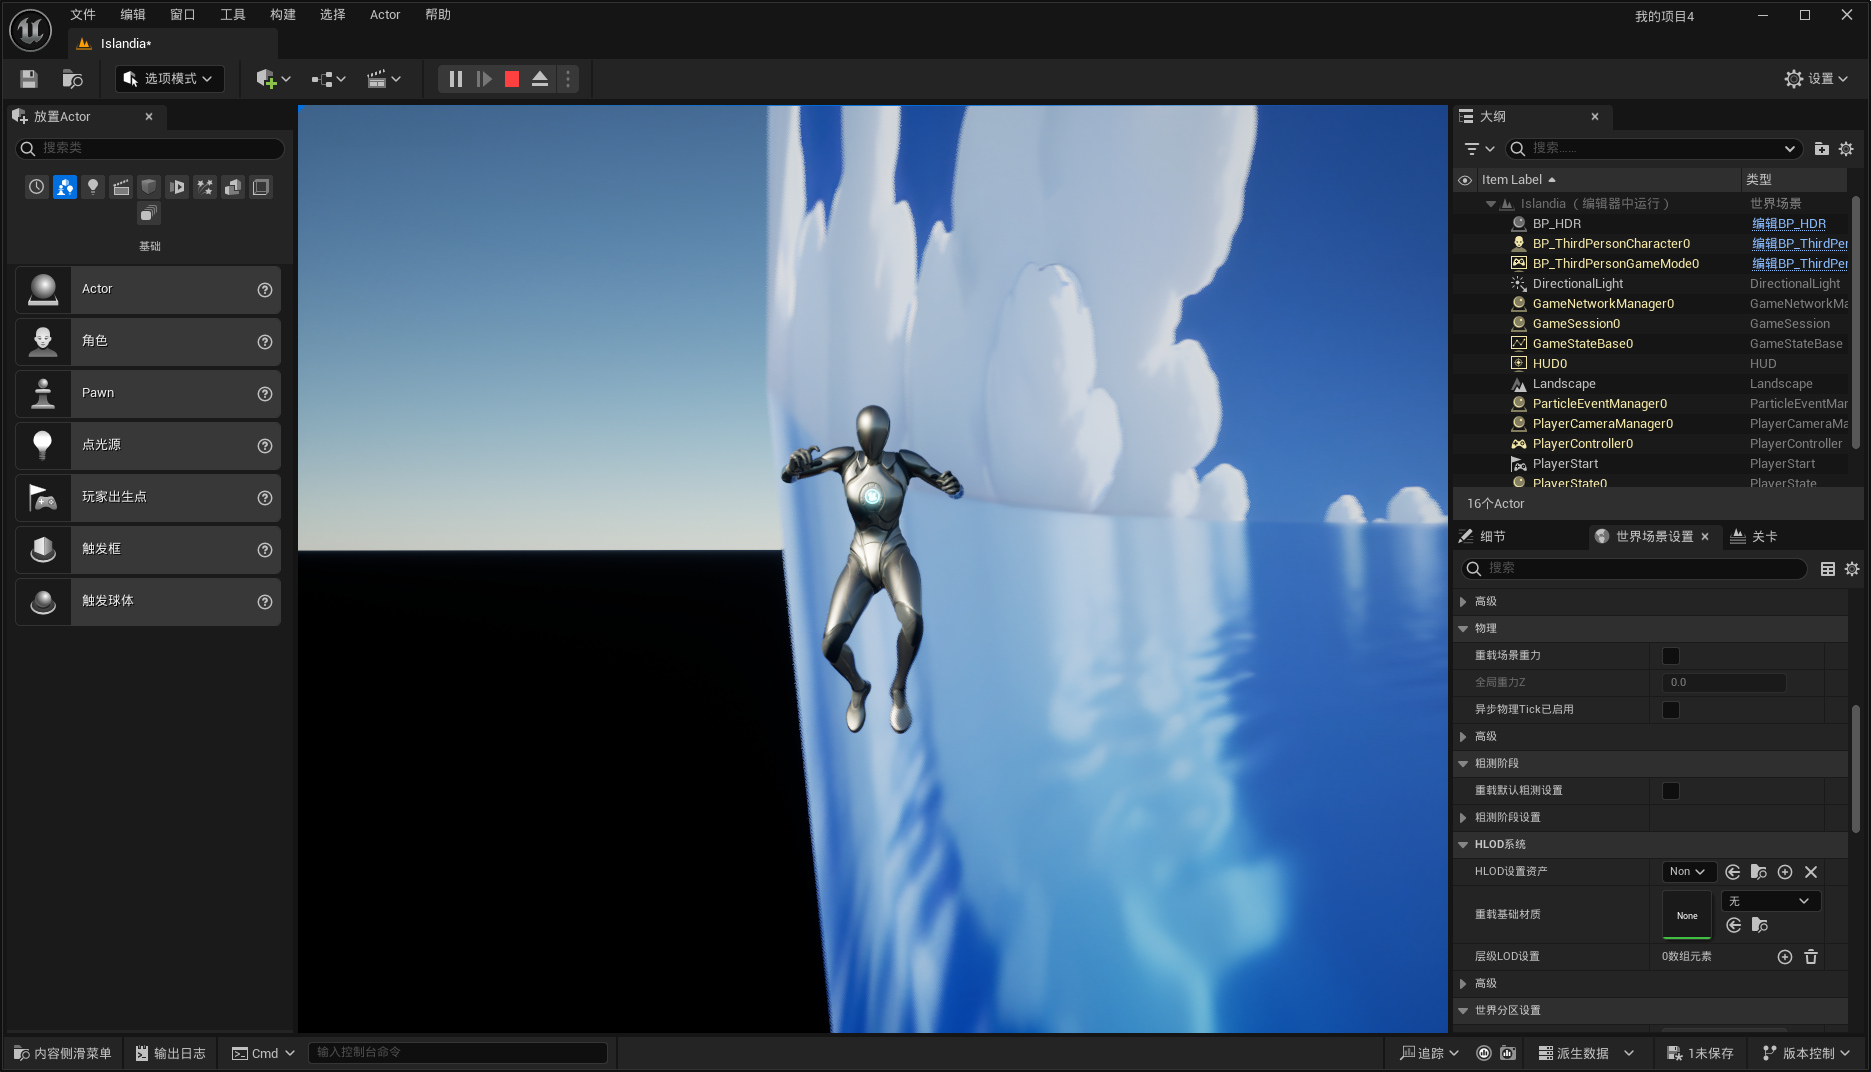
Task: Eject from the player controller
Action: pos(540,79)
